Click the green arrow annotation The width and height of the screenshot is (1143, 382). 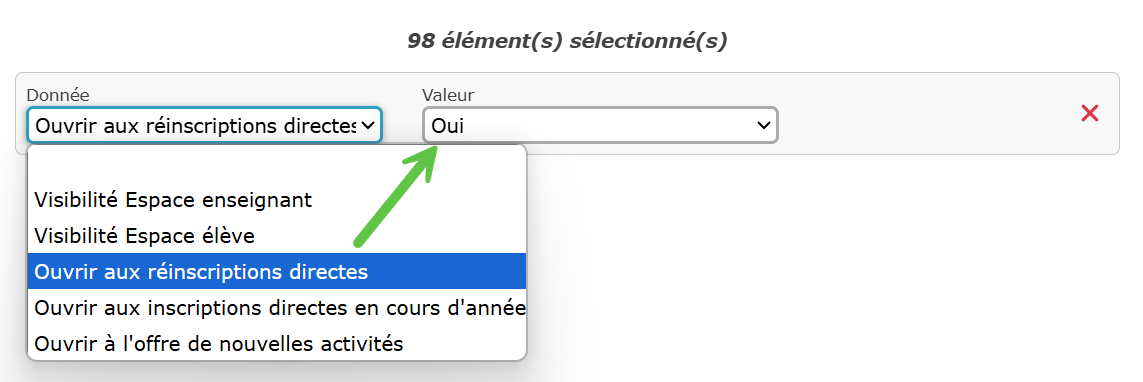coord(394,195)
